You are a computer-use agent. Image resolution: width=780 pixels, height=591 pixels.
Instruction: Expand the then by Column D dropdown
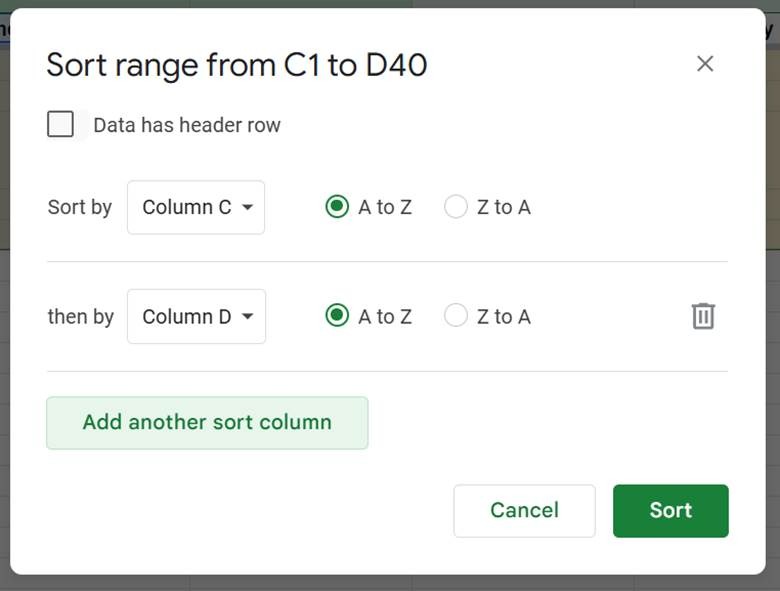coord(196,317)
